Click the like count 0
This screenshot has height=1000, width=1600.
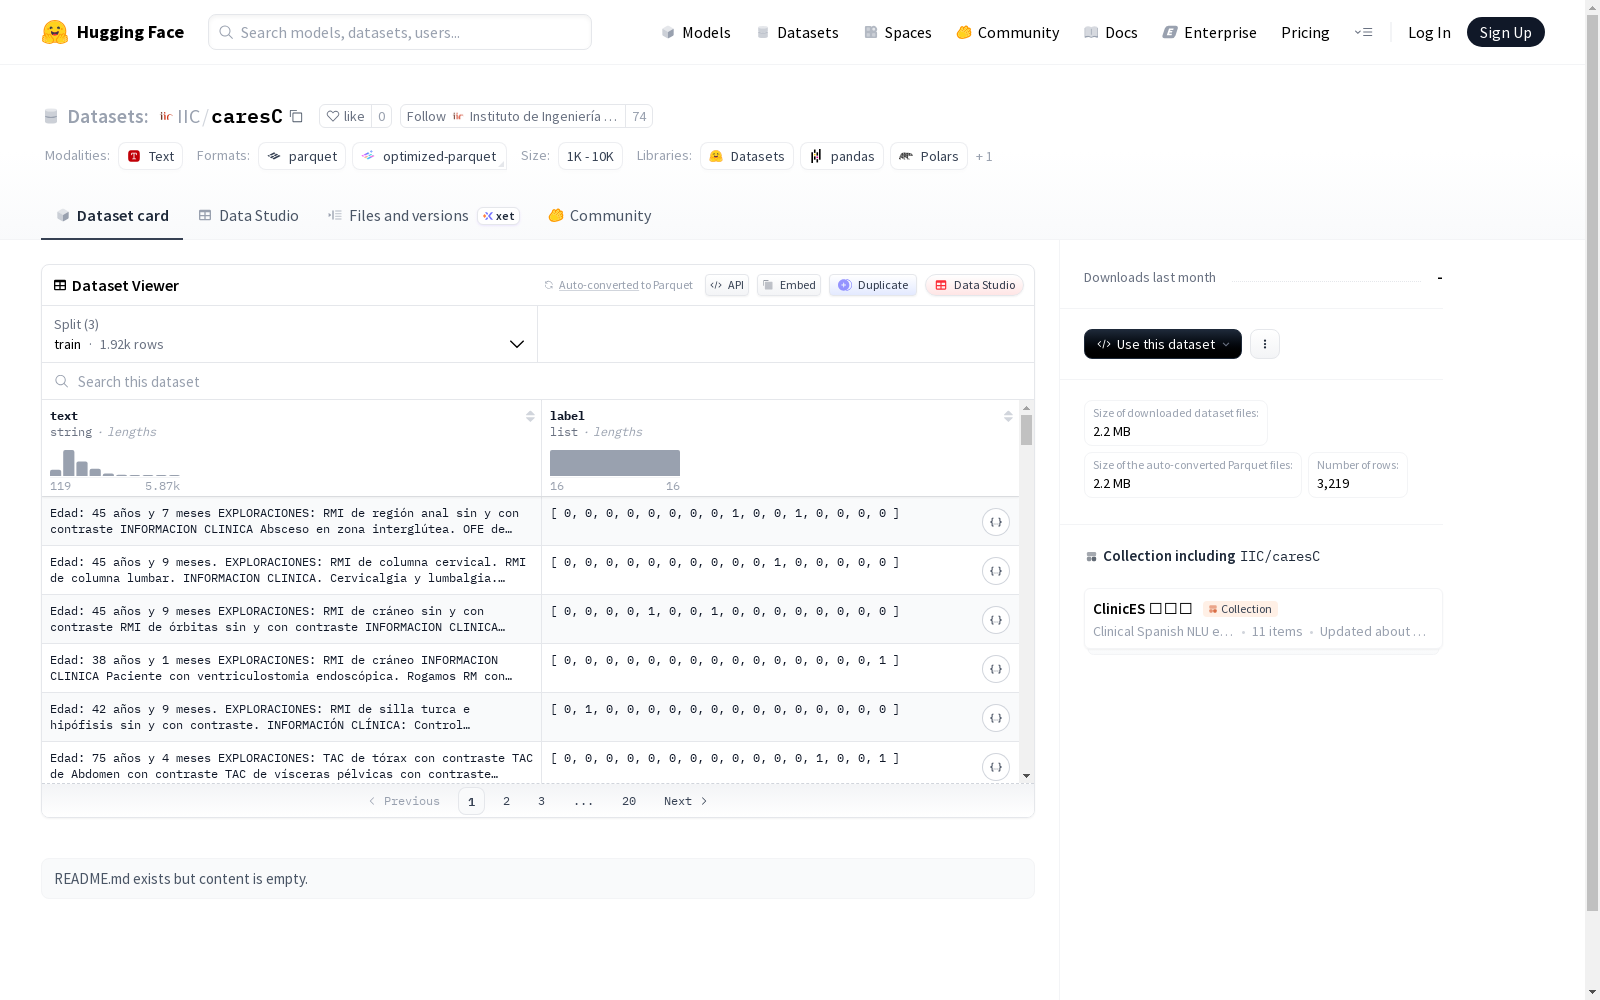[x=381, y=116]
